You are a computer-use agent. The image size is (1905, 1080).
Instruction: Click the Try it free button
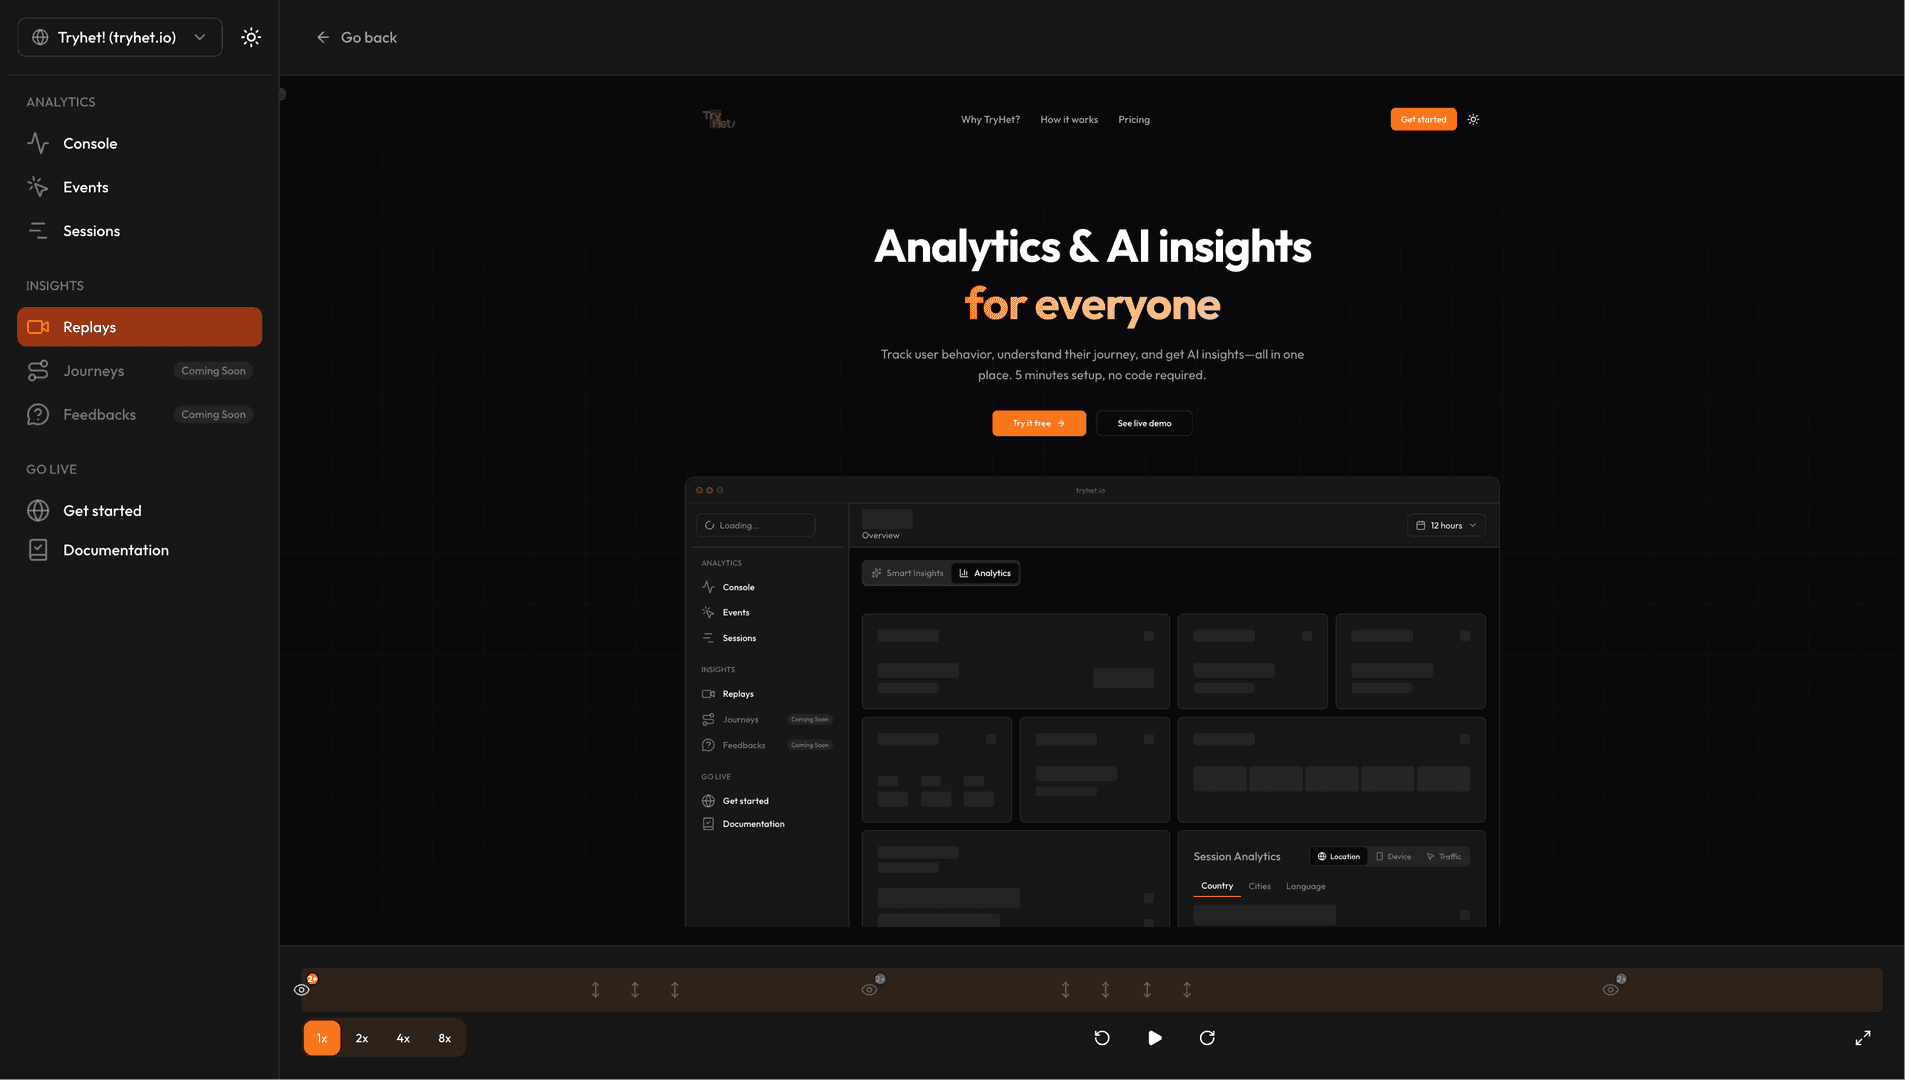(x=1038, y=422)
